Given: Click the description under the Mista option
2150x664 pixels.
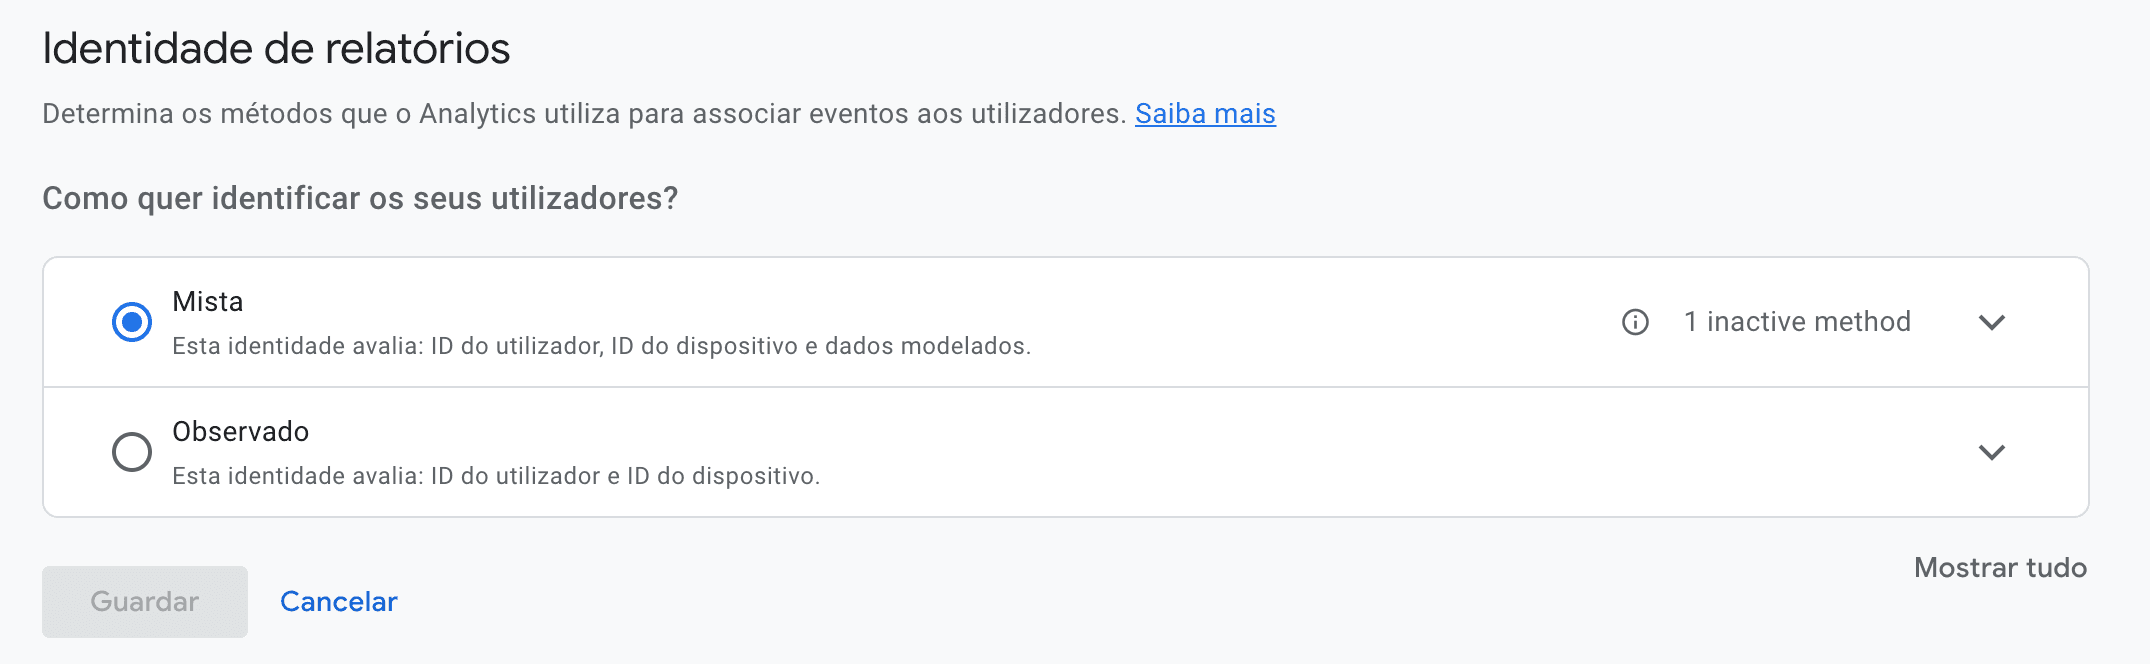Looking at the screenshot, I should click(602, 346).
